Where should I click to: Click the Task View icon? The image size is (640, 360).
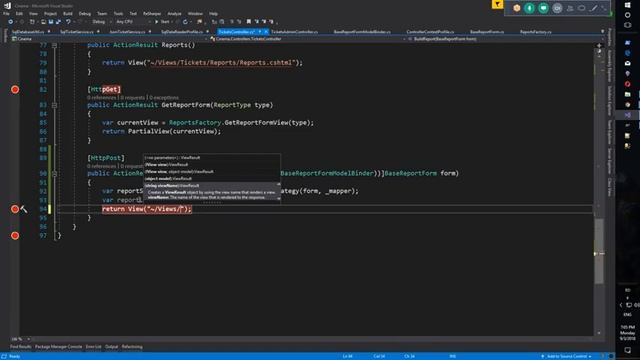click(x=628, y=25)
